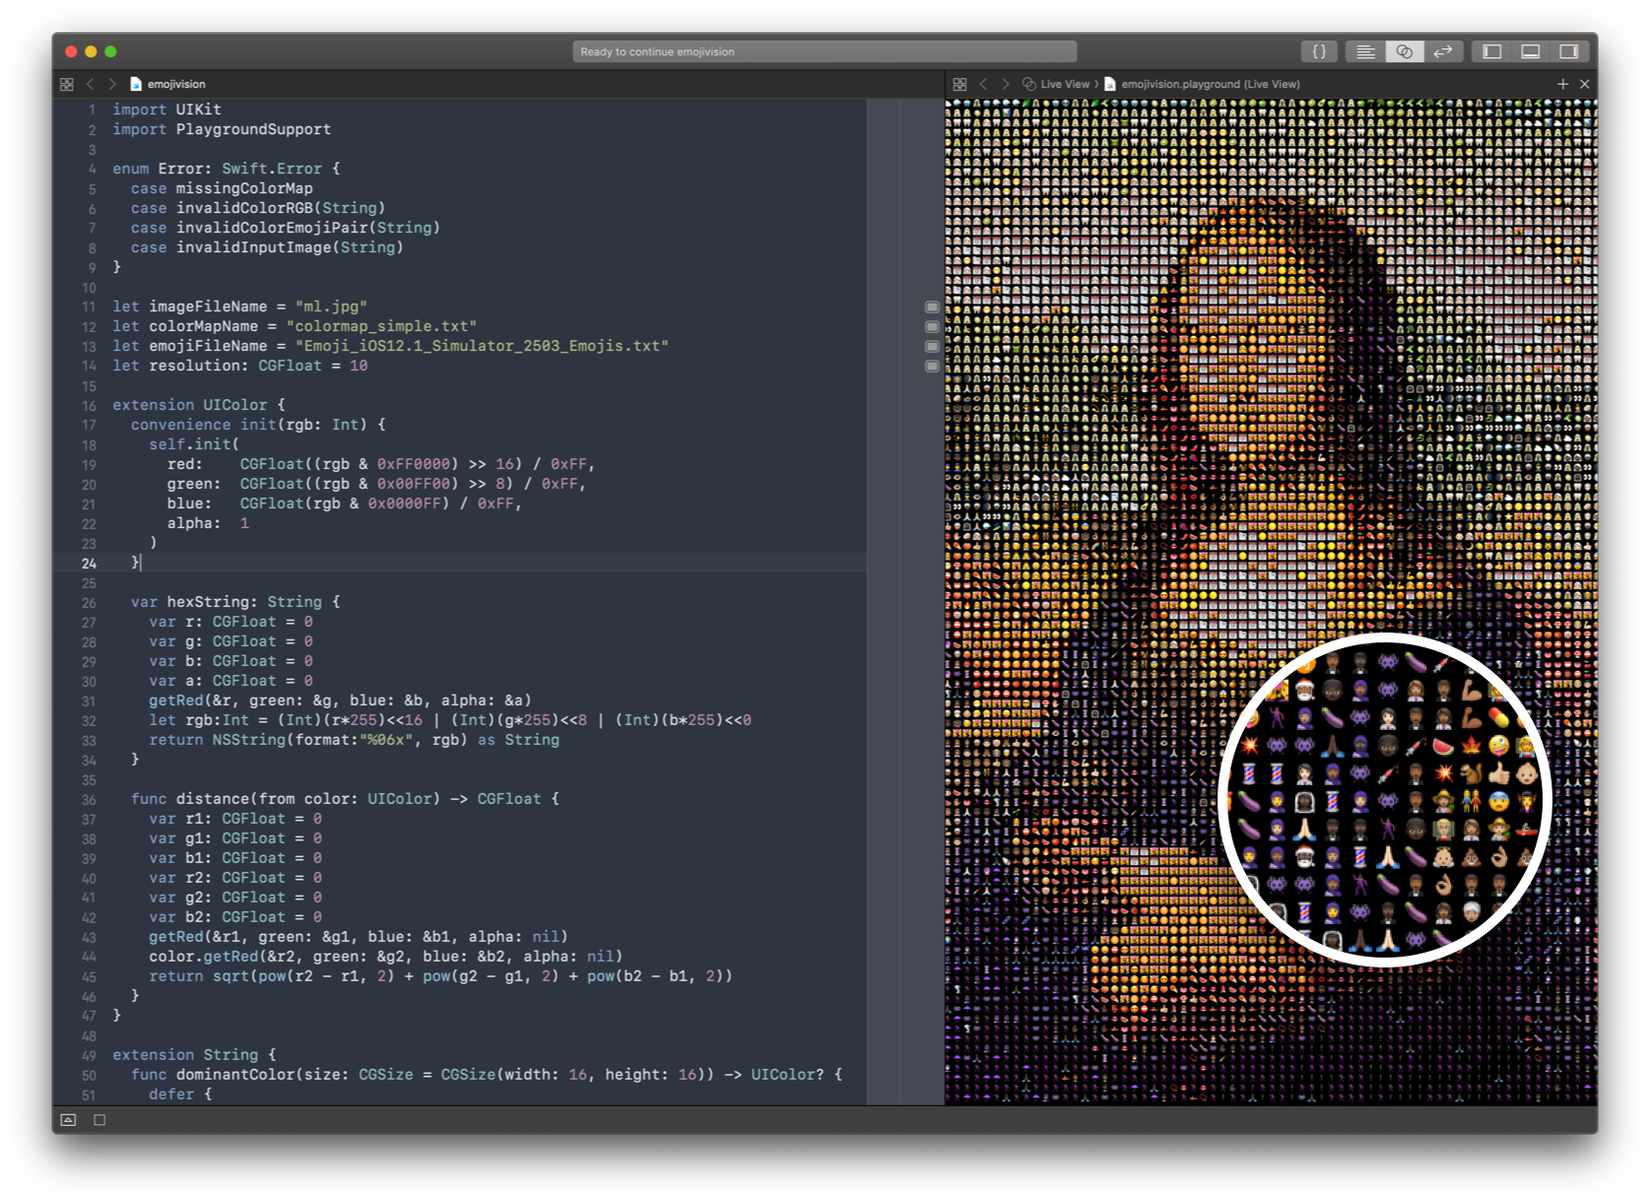Click "case missingColorMap" in the code
The image size is (1650, 1202).
click(x=221, y=189)
